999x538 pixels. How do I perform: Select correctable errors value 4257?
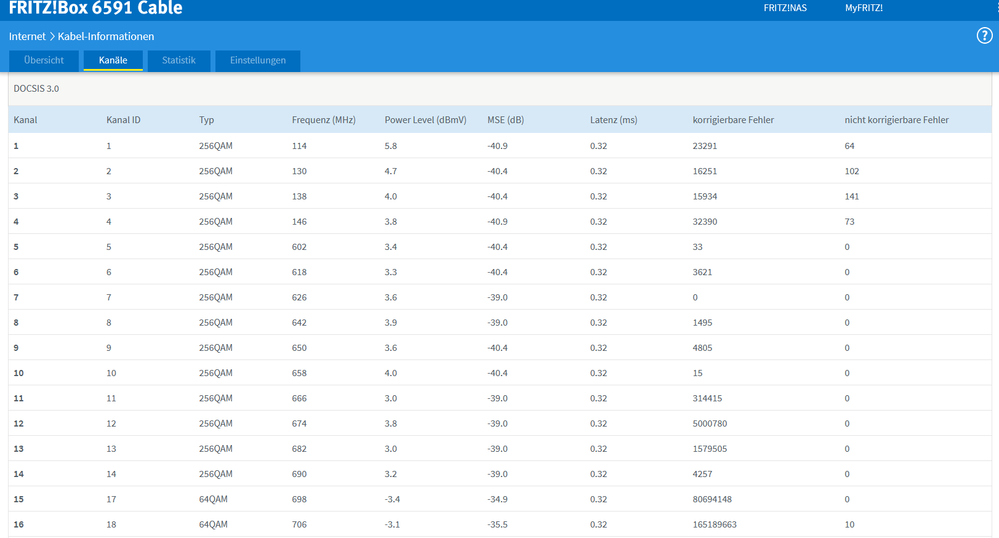point(702,474)
